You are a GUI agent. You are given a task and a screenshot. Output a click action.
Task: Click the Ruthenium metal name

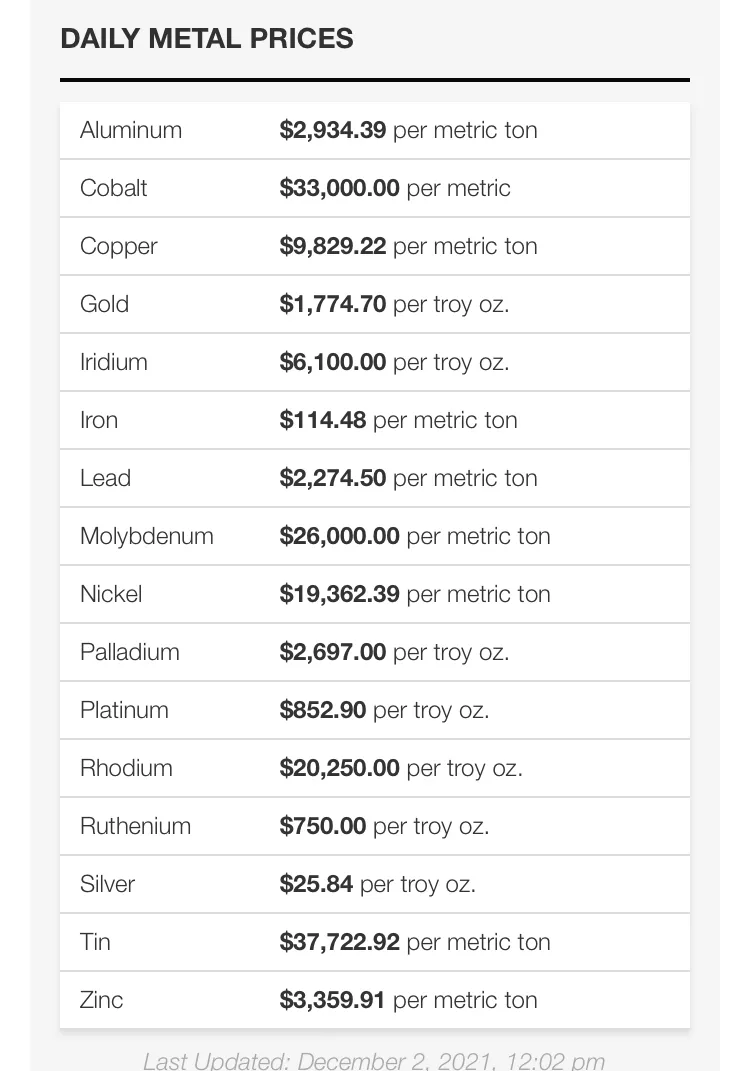pos(135,826)
